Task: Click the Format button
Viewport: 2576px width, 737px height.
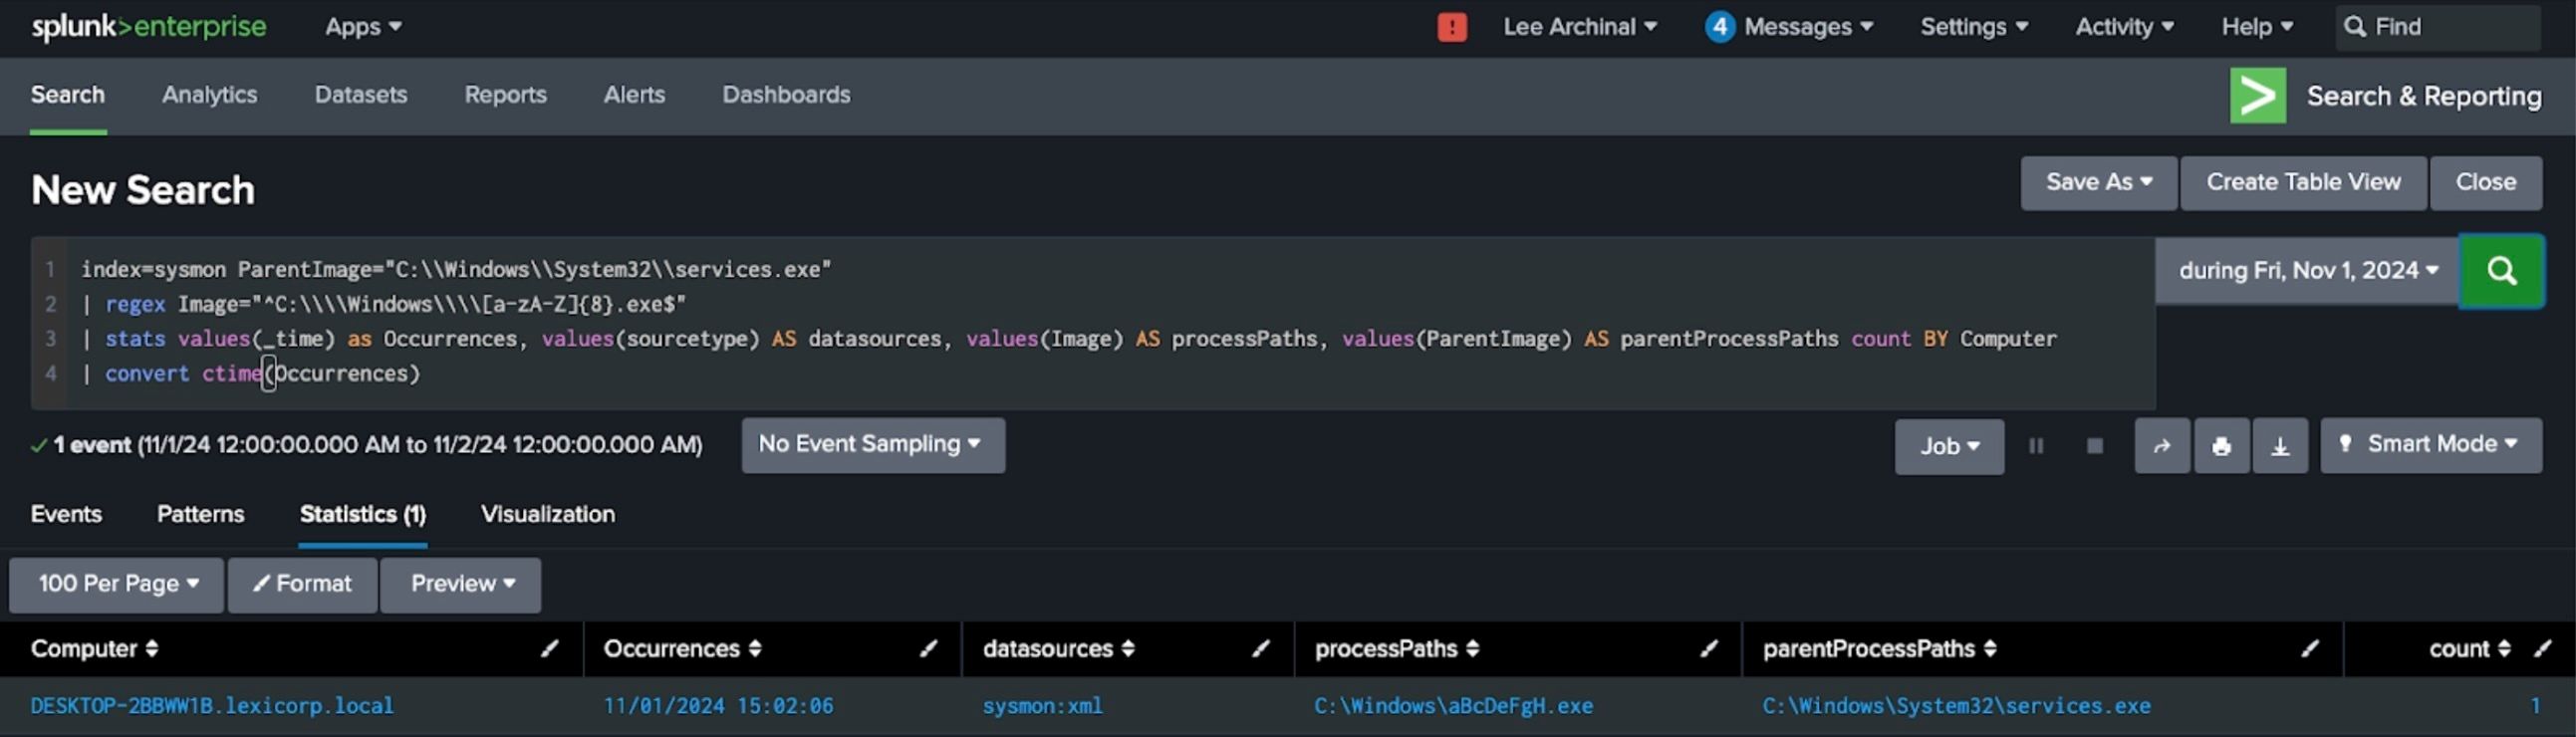Action: 303,585
